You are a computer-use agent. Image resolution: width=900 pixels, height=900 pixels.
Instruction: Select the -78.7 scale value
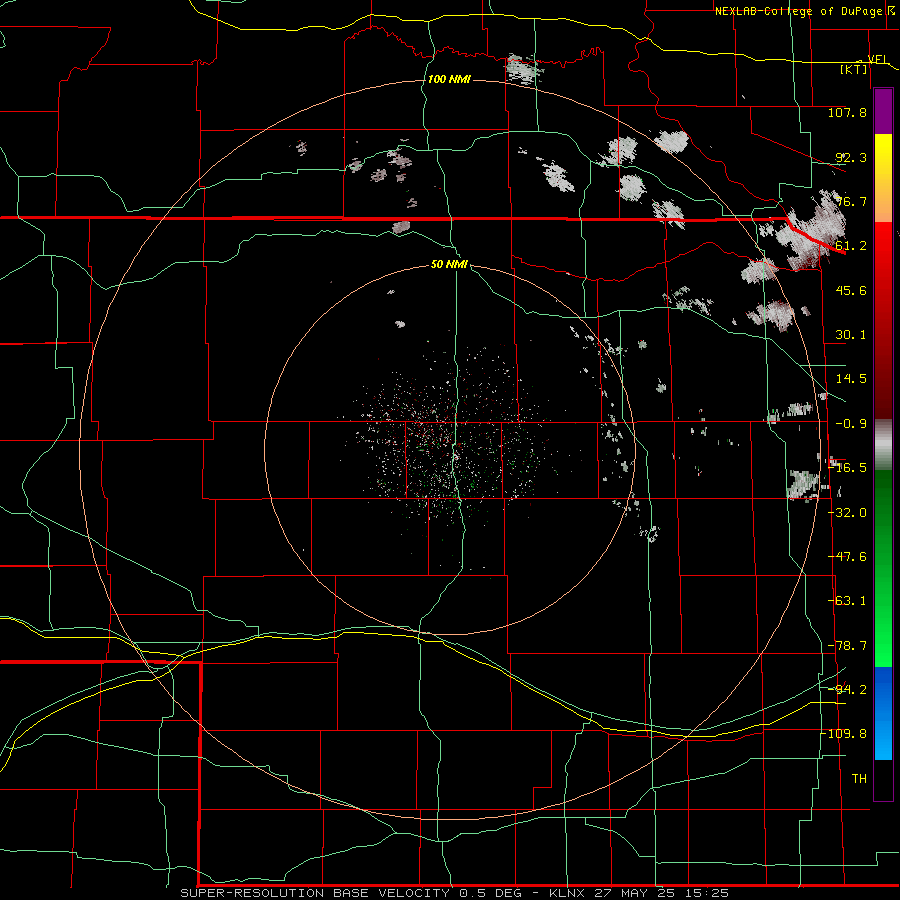tap(847, 646)
